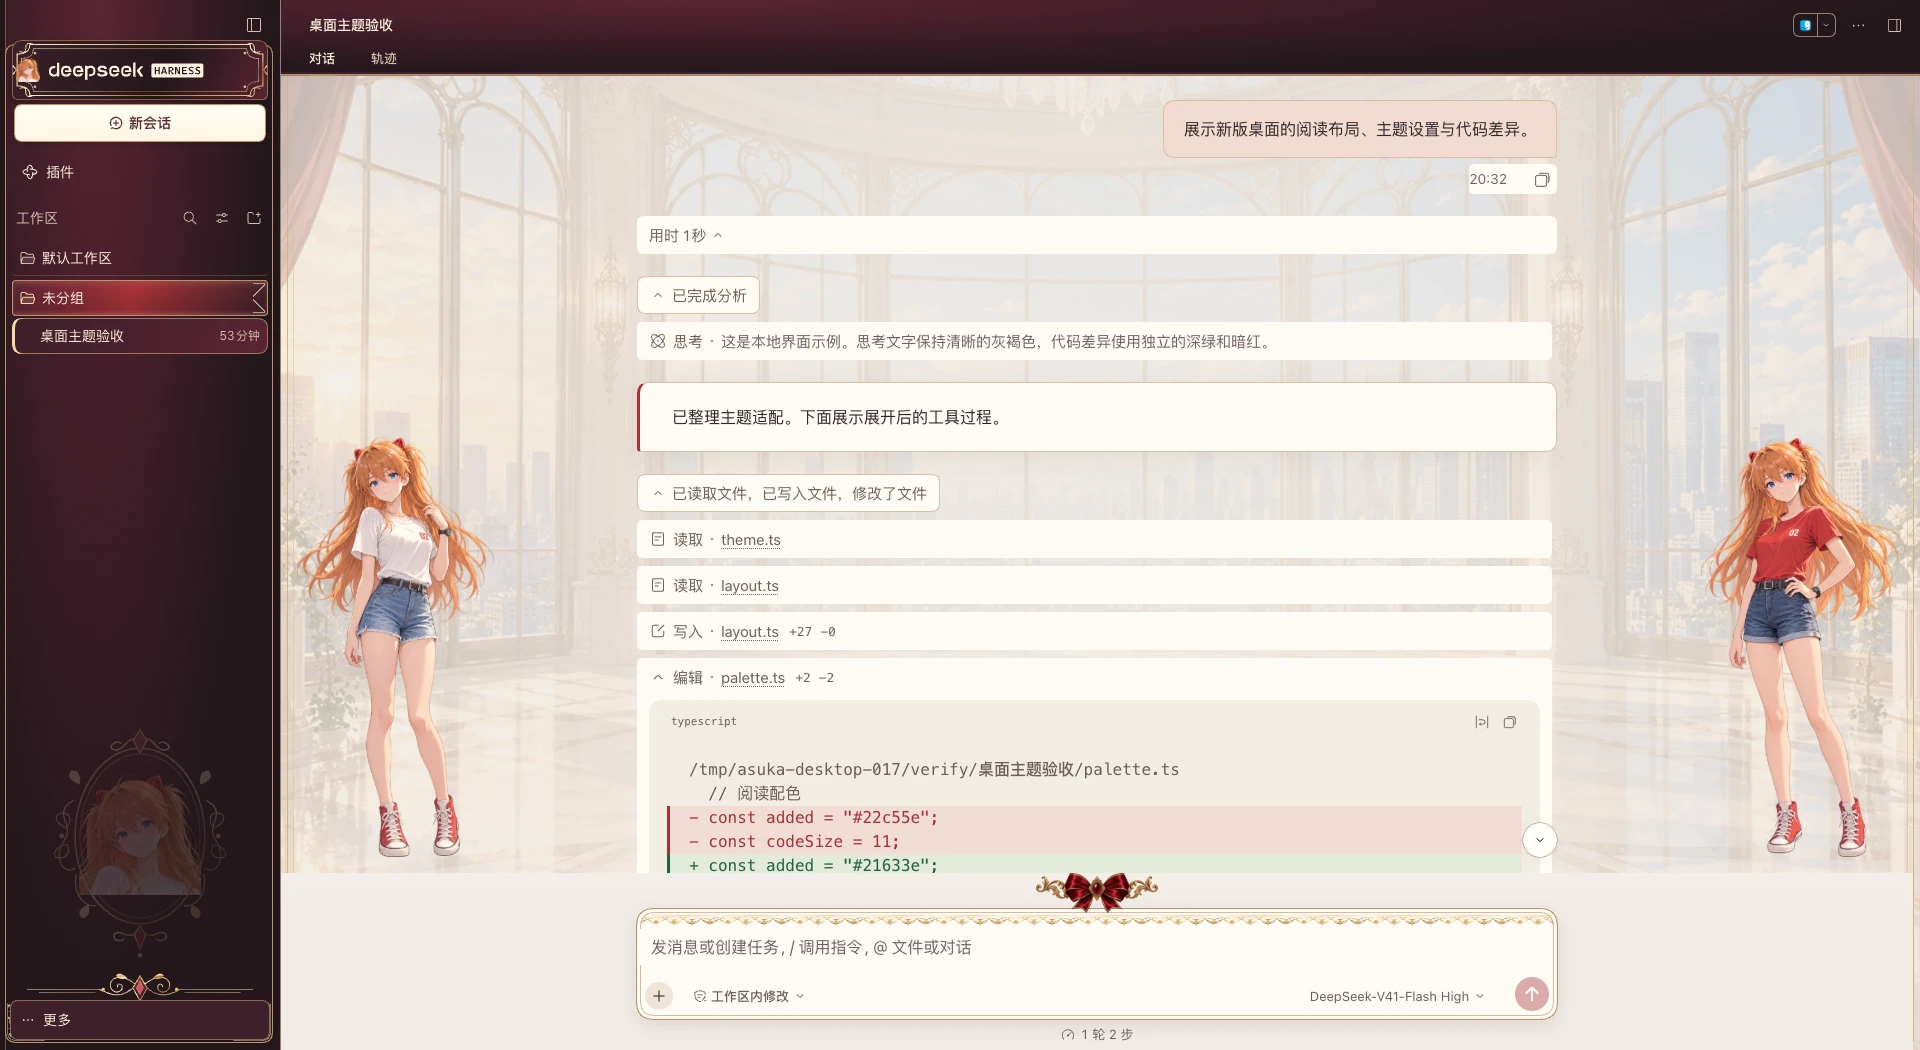Collapse the 已完成分析 group
This screenshot has width=1920, height=1050.
point(698,295)
